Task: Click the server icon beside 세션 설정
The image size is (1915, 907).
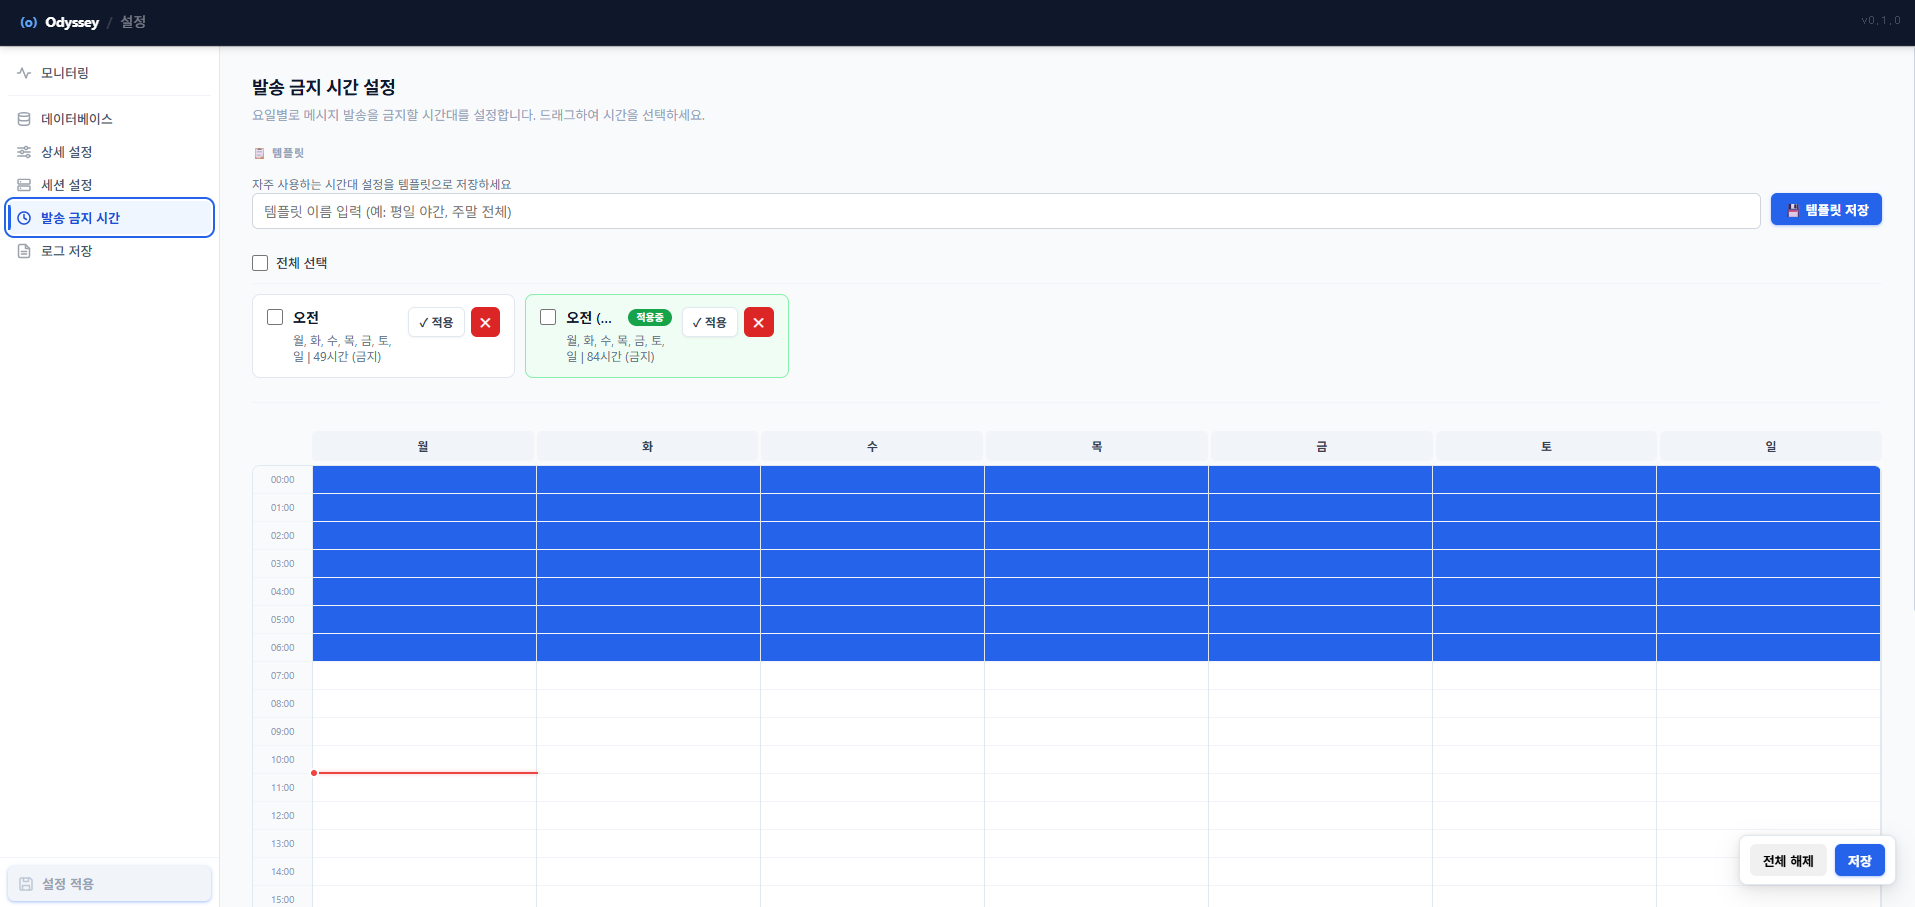Action: 24,185
